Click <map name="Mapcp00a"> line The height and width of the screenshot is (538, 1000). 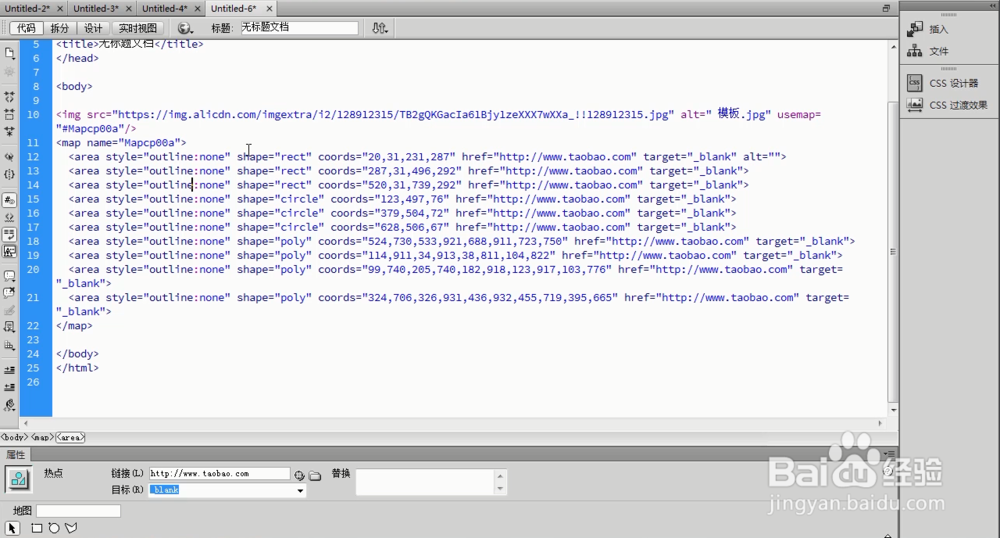click(x=121, y=143)
